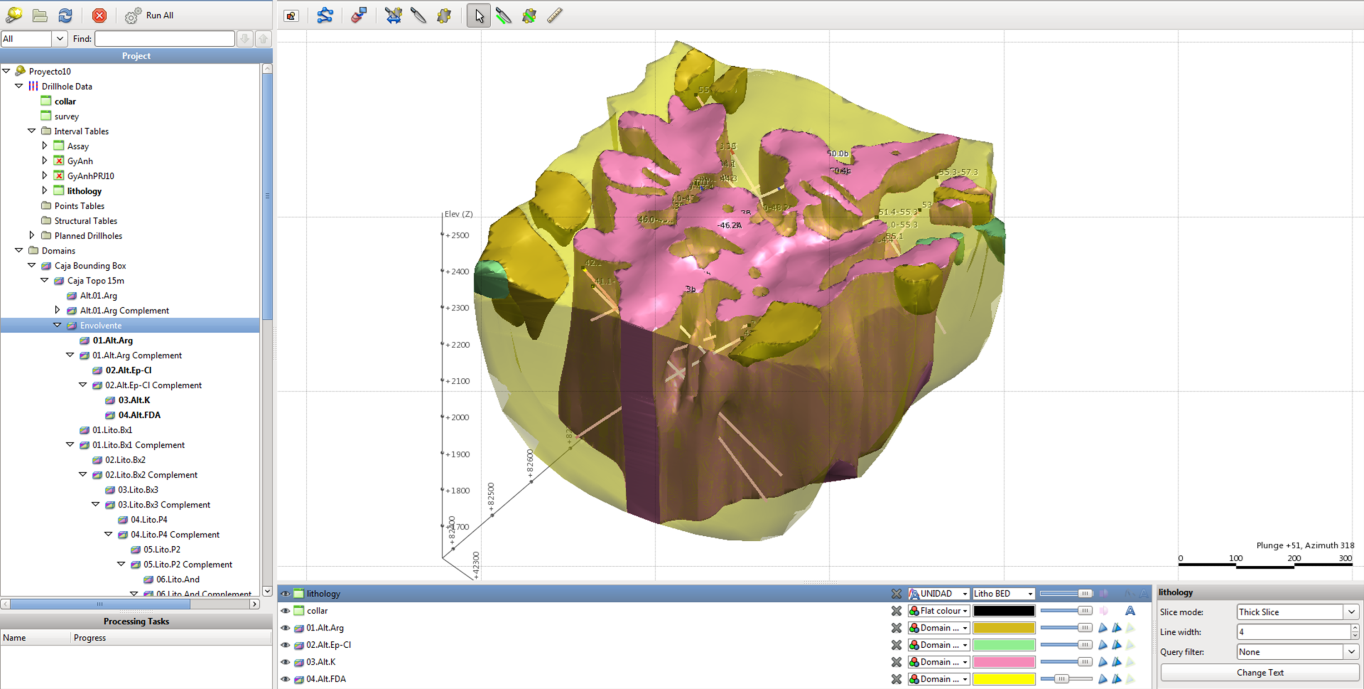Select 03.Lito.Bx3 in project tree
Viewport: 1364px width, 689px height.
coord(138,490)
